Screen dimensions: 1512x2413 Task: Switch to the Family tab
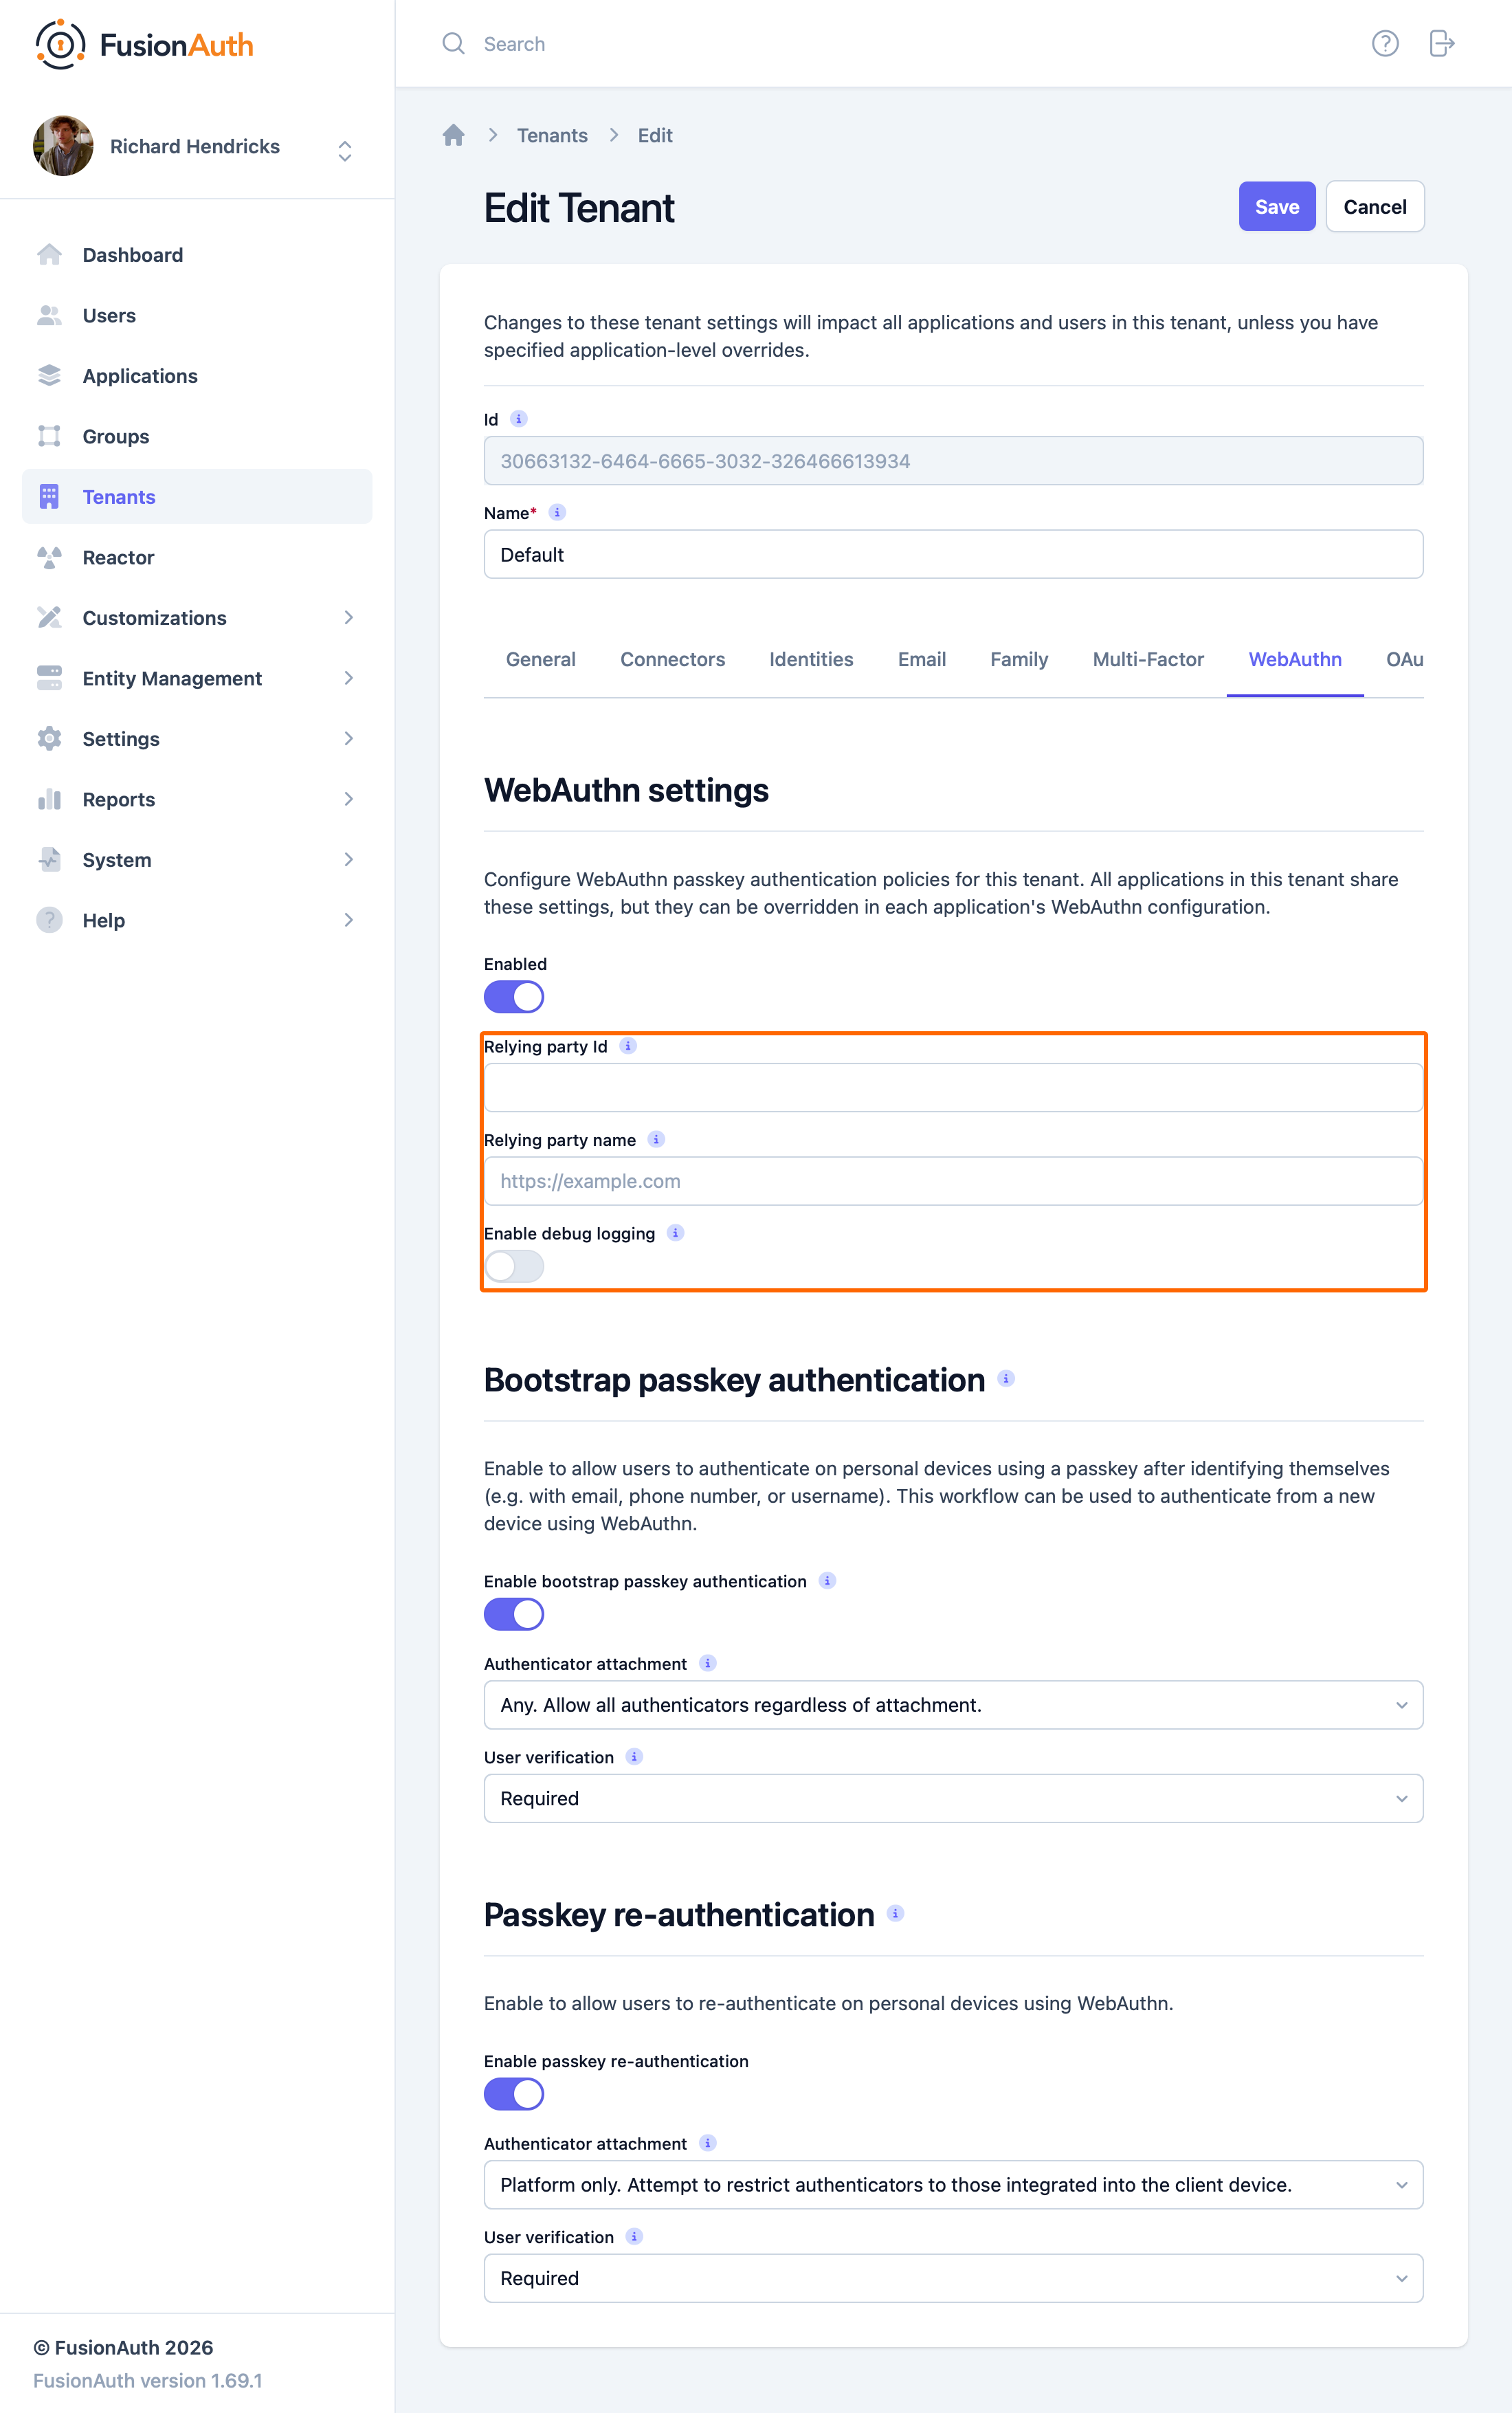click(1019, 659)
